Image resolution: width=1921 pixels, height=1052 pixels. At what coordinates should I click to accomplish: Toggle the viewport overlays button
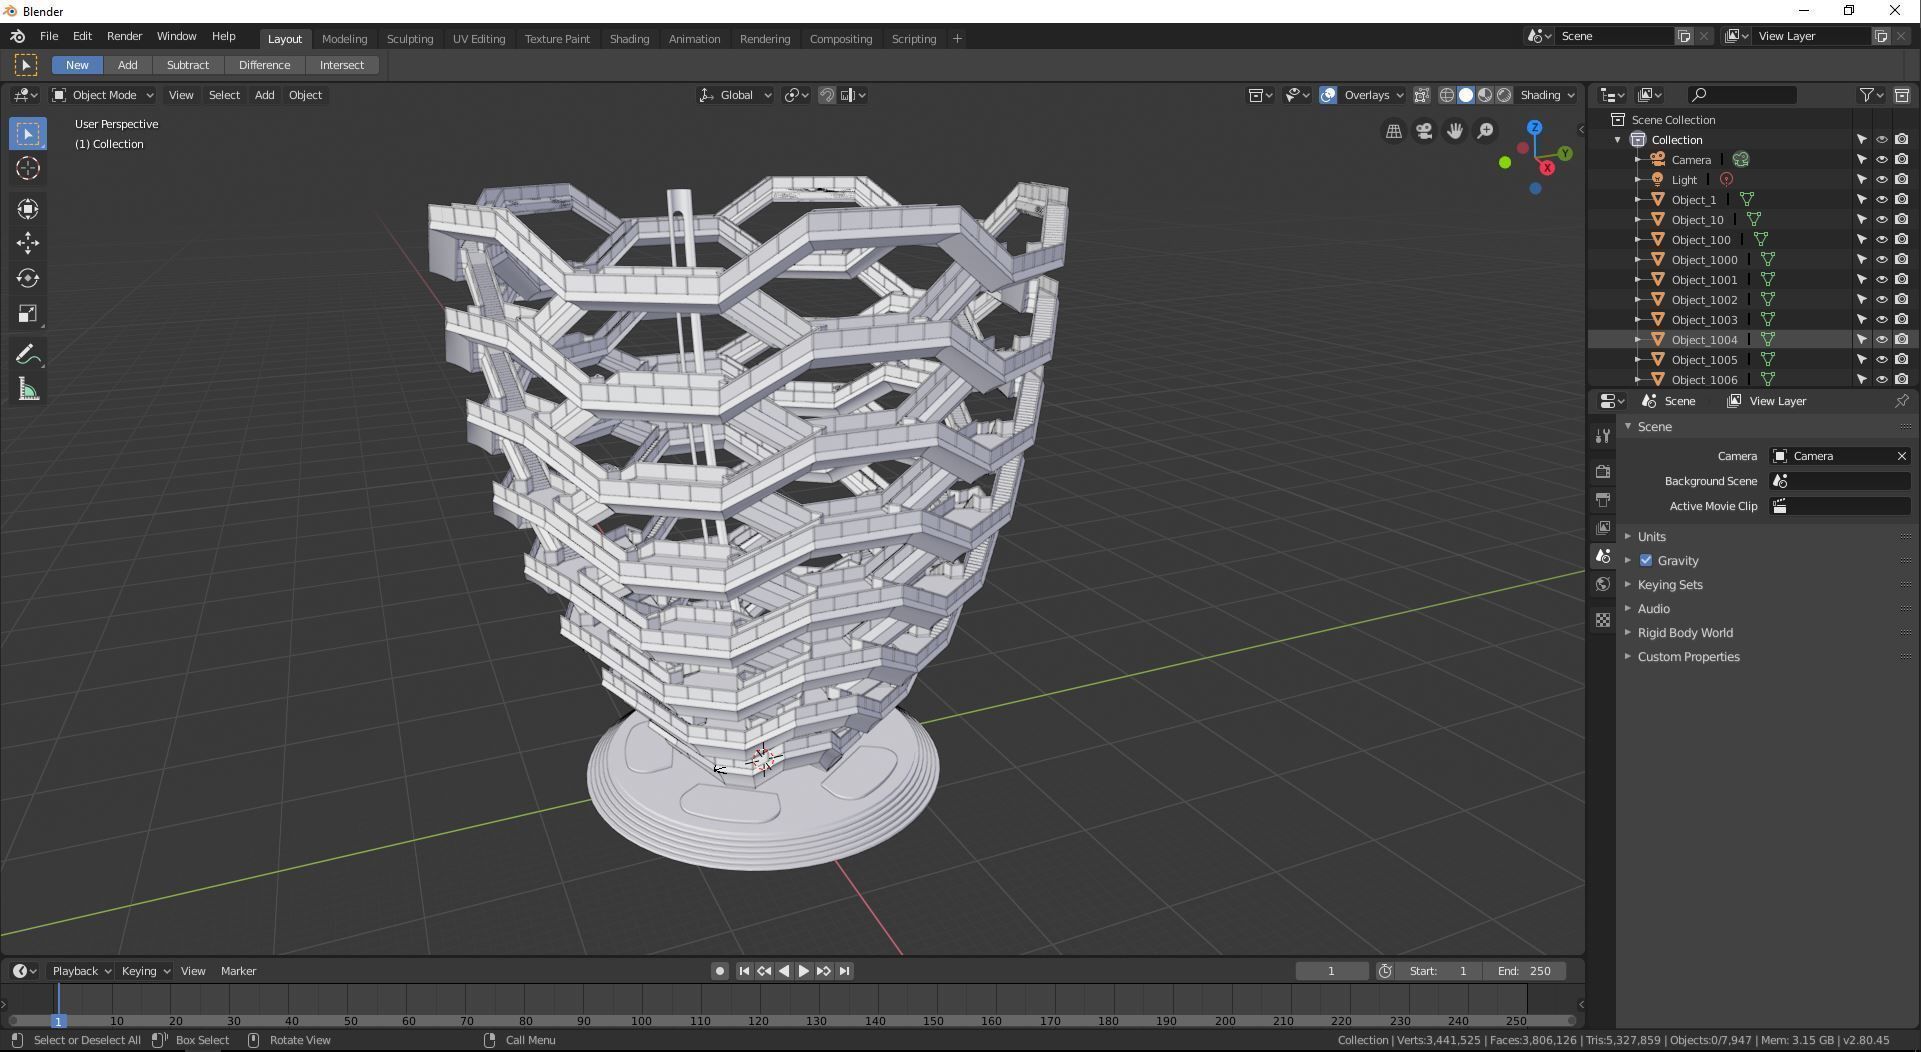(x=1328, y=95)
